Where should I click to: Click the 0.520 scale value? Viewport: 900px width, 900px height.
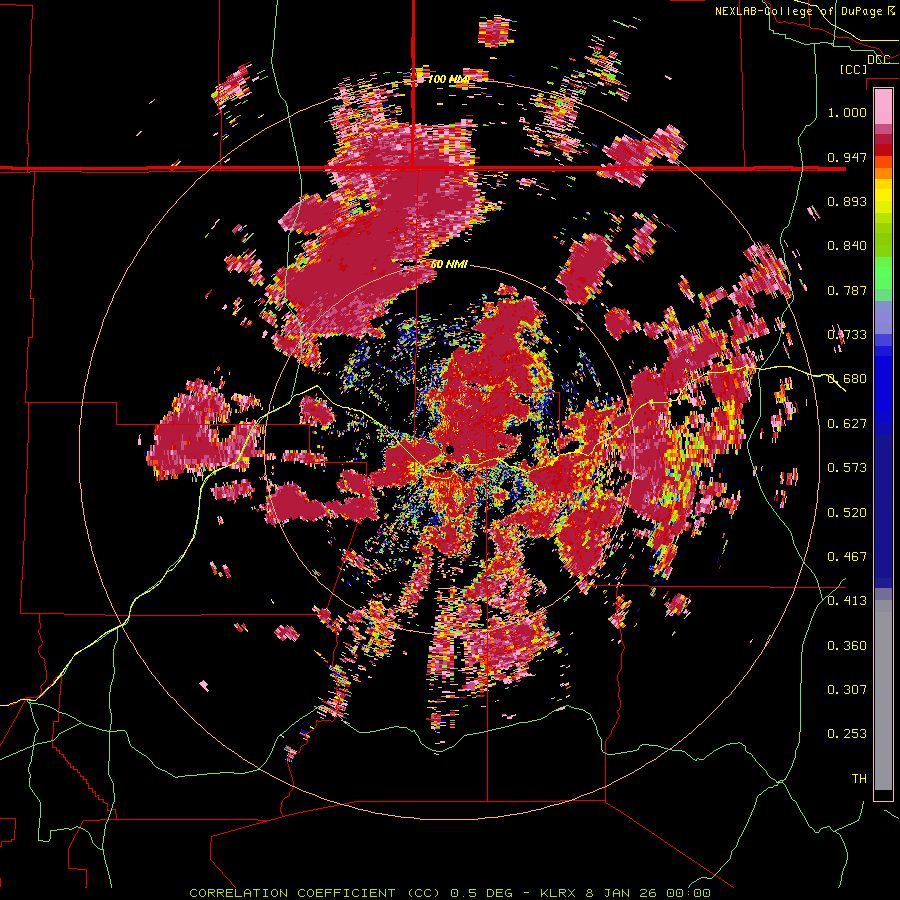pos(847,512)
